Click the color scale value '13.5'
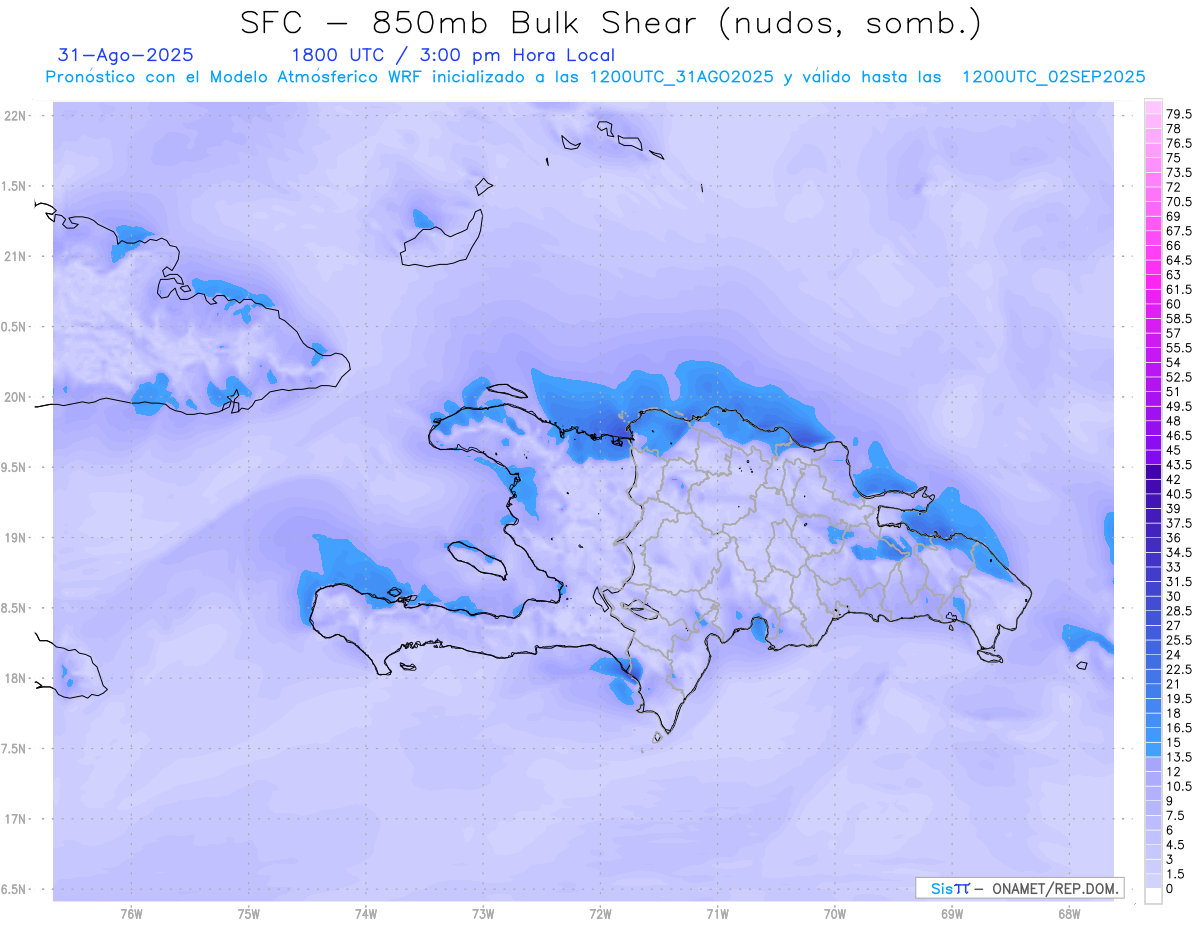Viewport: 1200px width, 927px height. [x=1181, y=757]
